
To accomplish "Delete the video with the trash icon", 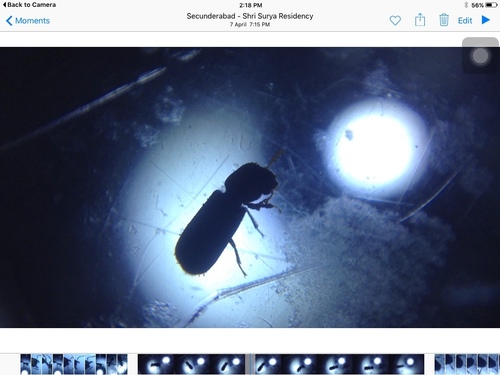I will point(444,20).
